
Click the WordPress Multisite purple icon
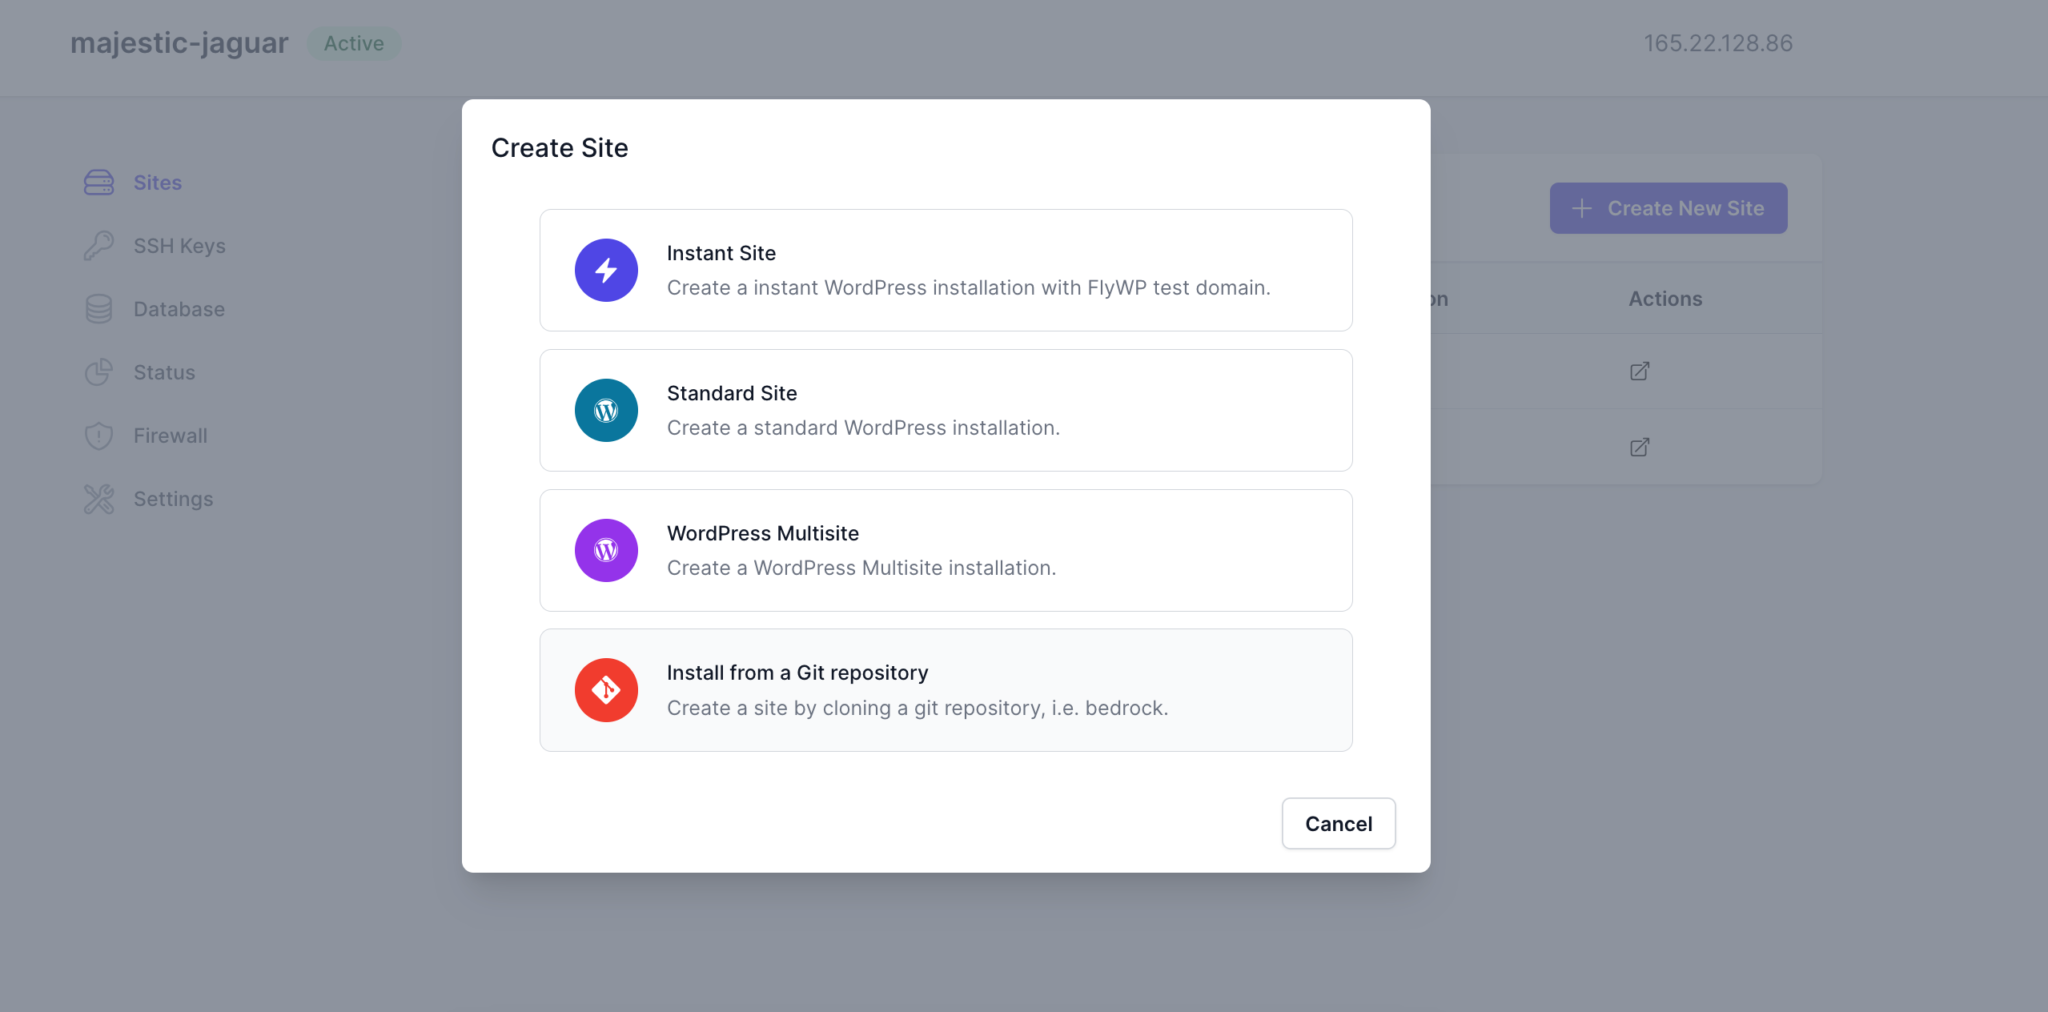(x=606, y=550)
